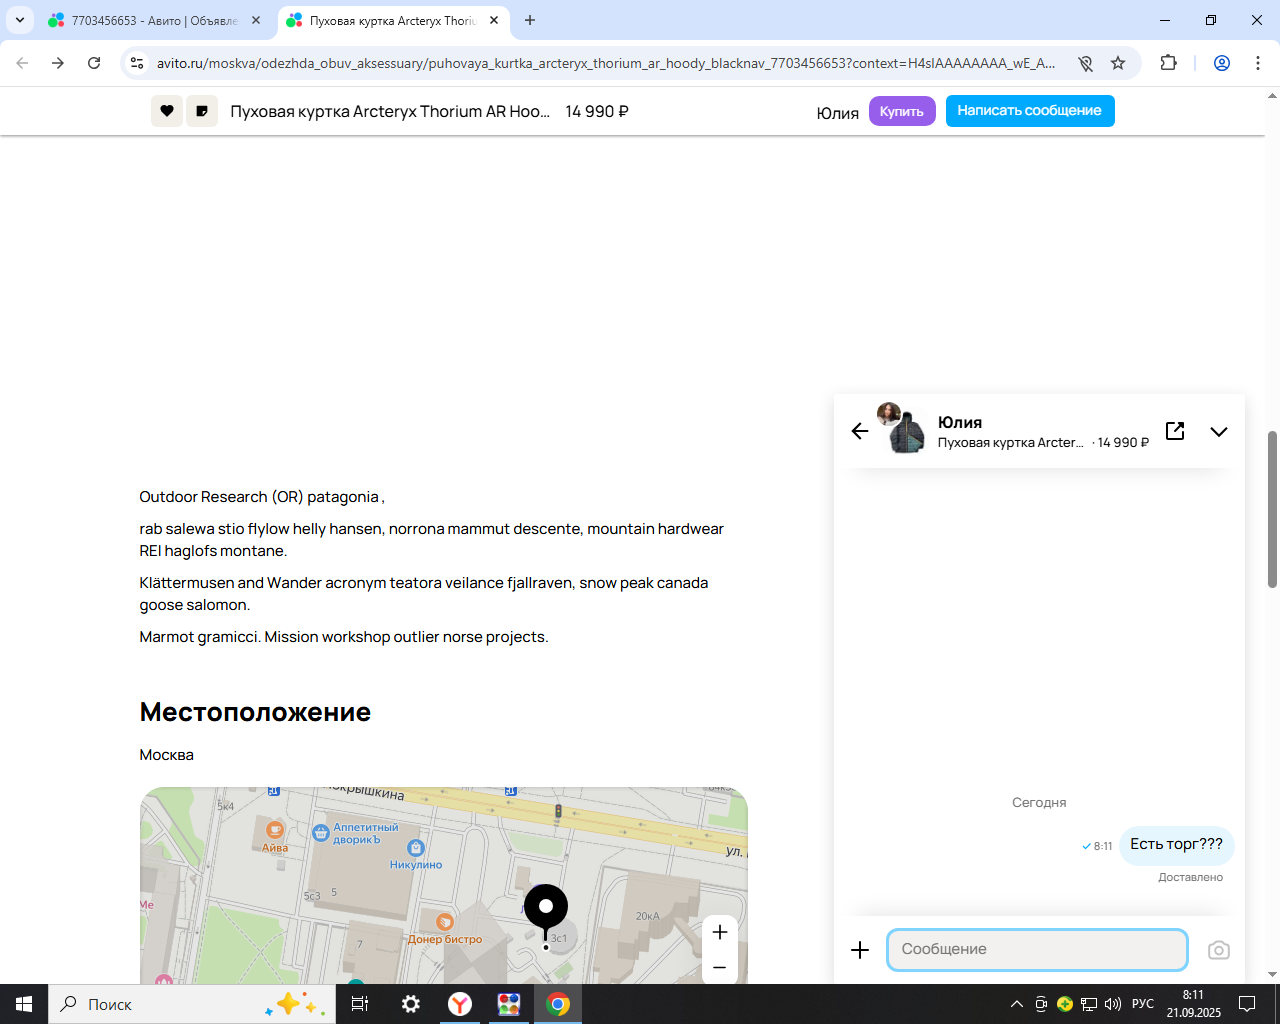This screenshot has height=1024, width=1280.
Task: Add listing to favorites with heart icon
Action: (167, 111)
